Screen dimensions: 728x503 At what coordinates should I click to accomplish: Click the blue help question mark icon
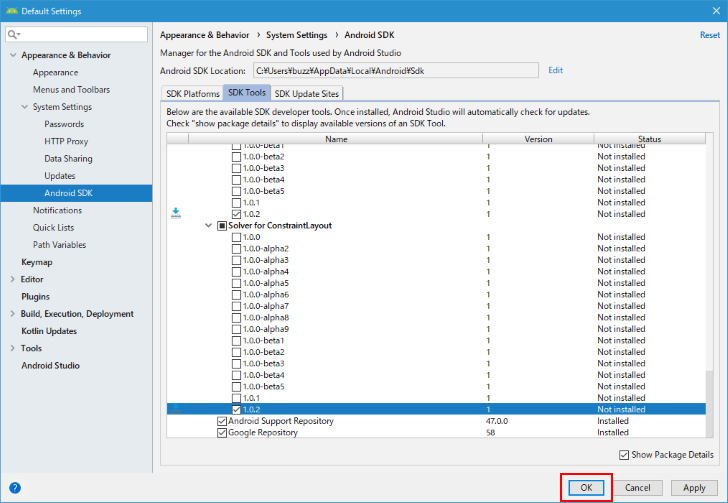(15, 488)
